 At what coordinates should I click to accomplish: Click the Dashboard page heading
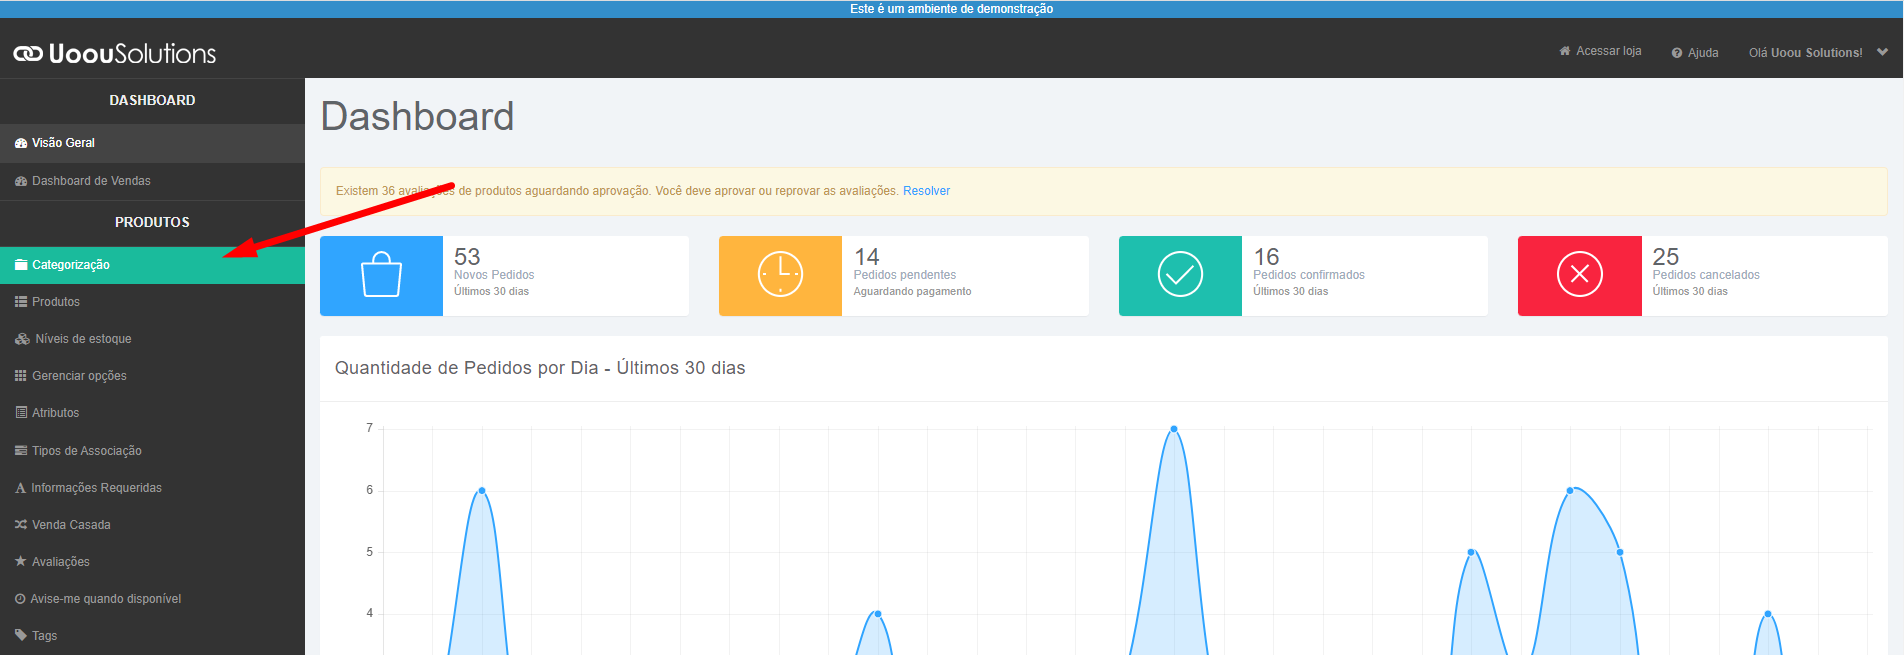coord(417,117)
